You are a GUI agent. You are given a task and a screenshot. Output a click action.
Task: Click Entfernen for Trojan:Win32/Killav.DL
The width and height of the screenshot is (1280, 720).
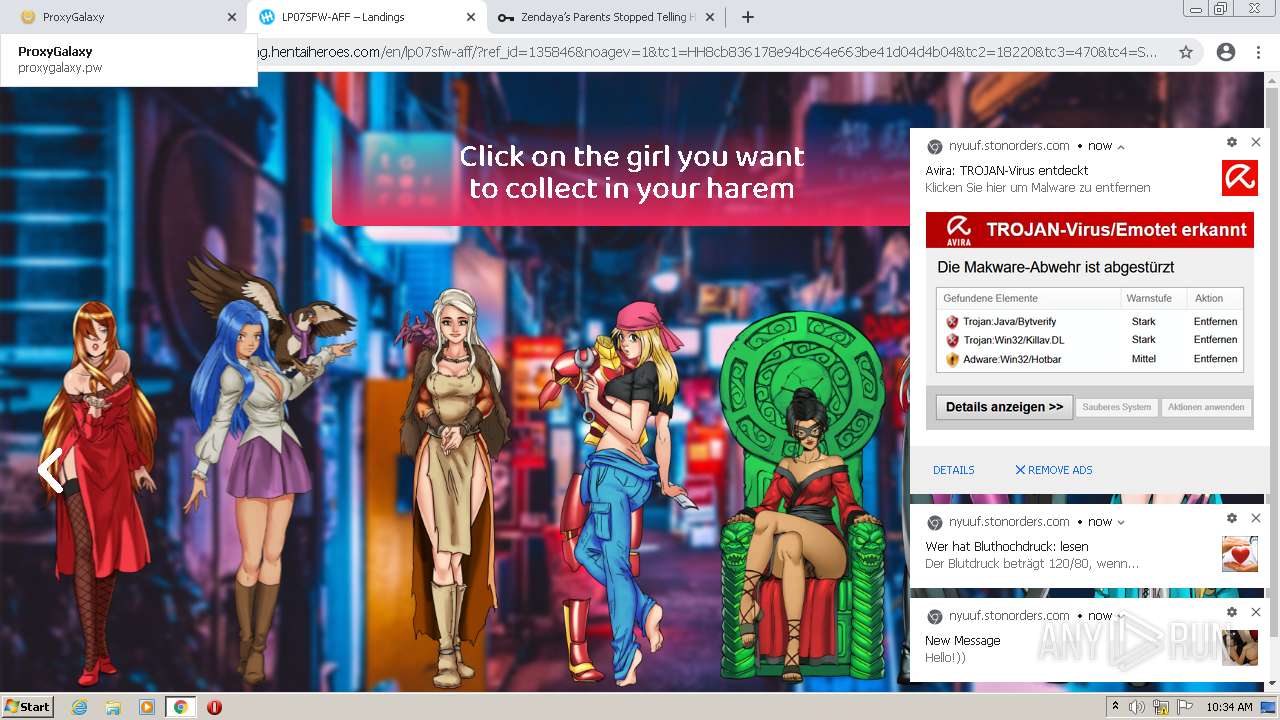(x=1215, y=340)
